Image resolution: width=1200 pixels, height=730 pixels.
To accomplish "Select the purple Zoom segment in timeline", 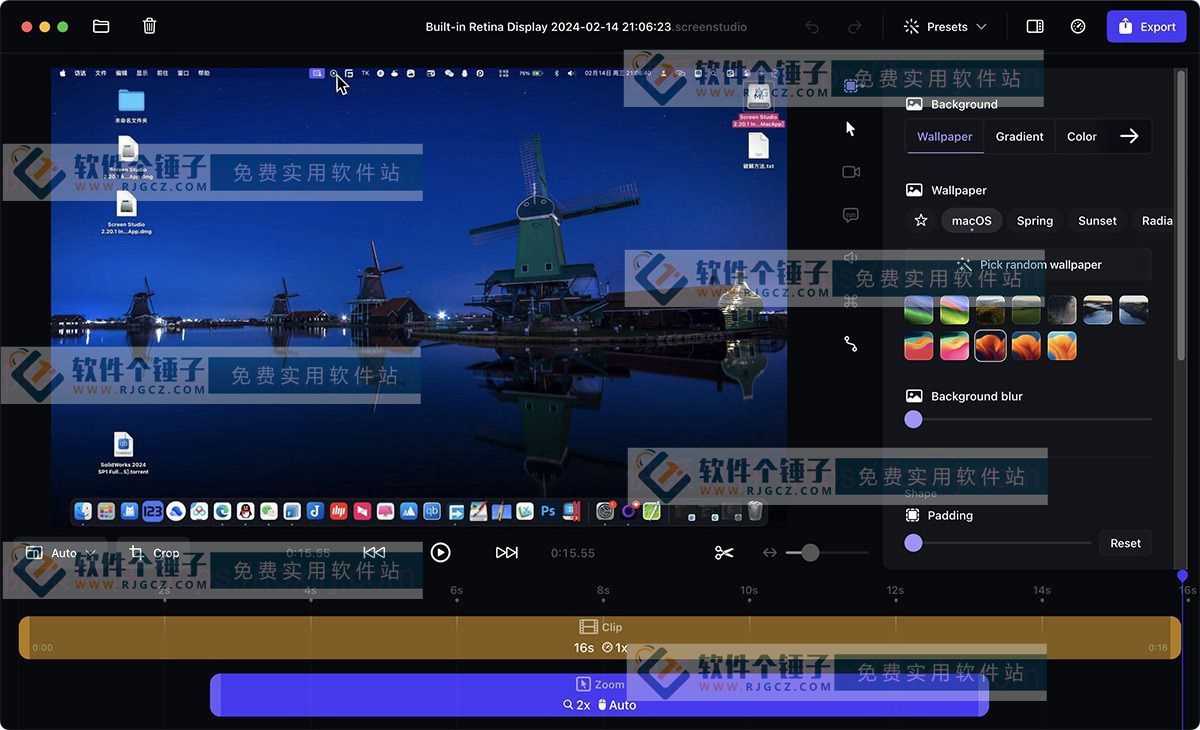I will [599, 695].
